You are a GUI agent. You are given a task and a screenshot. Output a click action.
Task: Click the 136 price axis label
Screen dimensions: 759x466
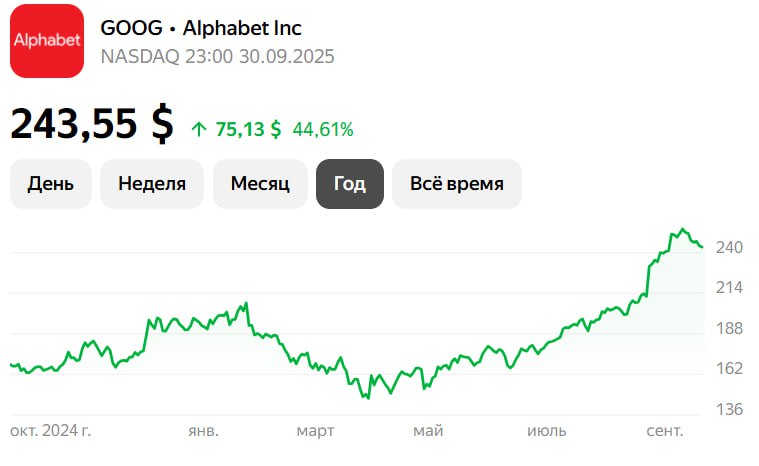click(x=729, y=409)
